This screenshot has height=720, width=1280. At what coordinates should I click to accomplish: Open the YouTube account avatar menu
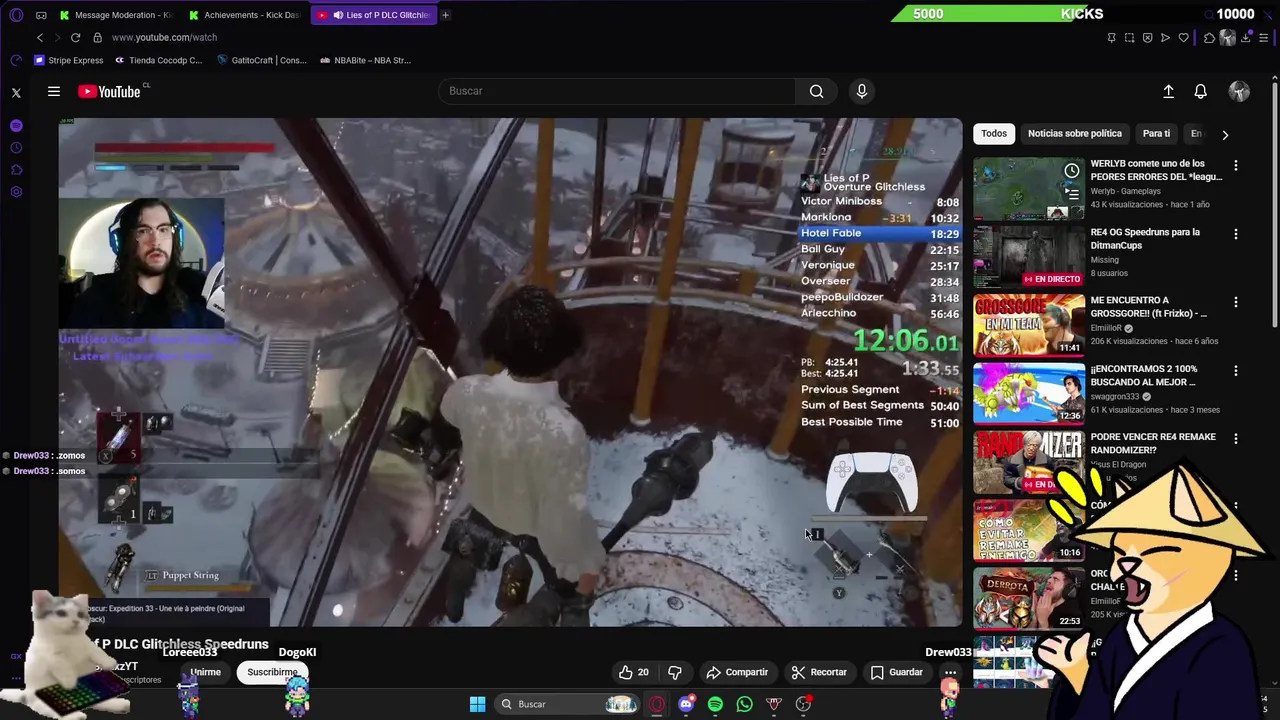tap(1239, 91)
